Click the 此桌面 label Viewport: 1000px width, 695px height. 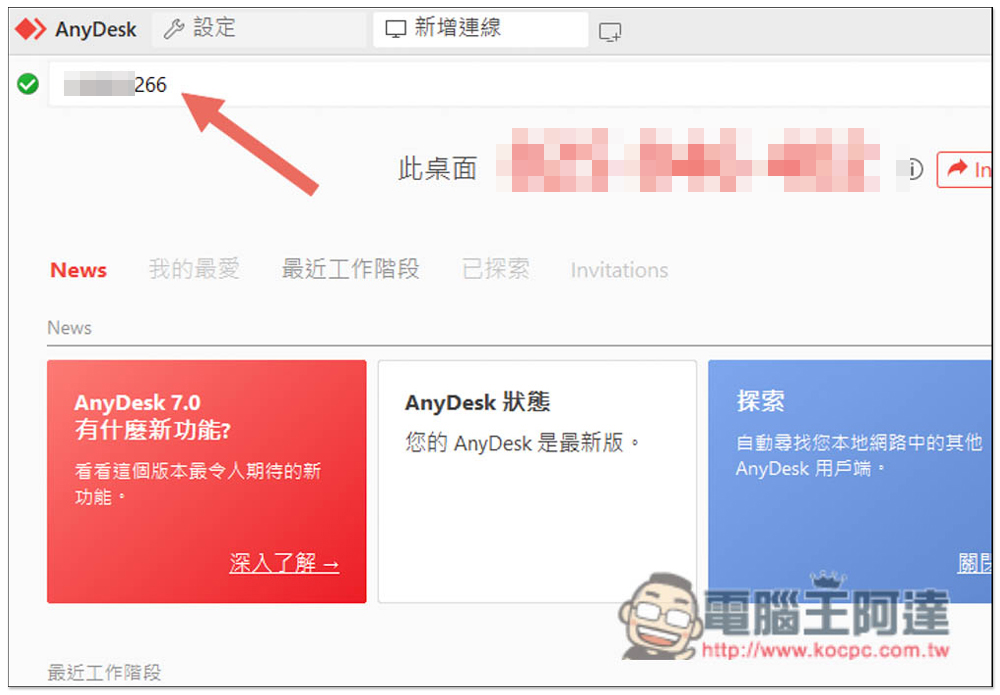pos(438,170)
